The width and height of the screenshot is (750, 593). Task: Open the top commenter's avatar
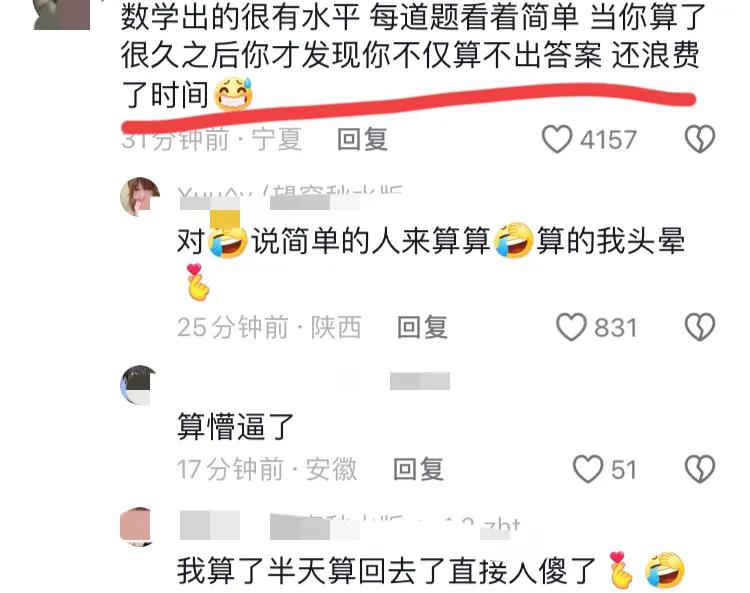click(x=62, y=14)
